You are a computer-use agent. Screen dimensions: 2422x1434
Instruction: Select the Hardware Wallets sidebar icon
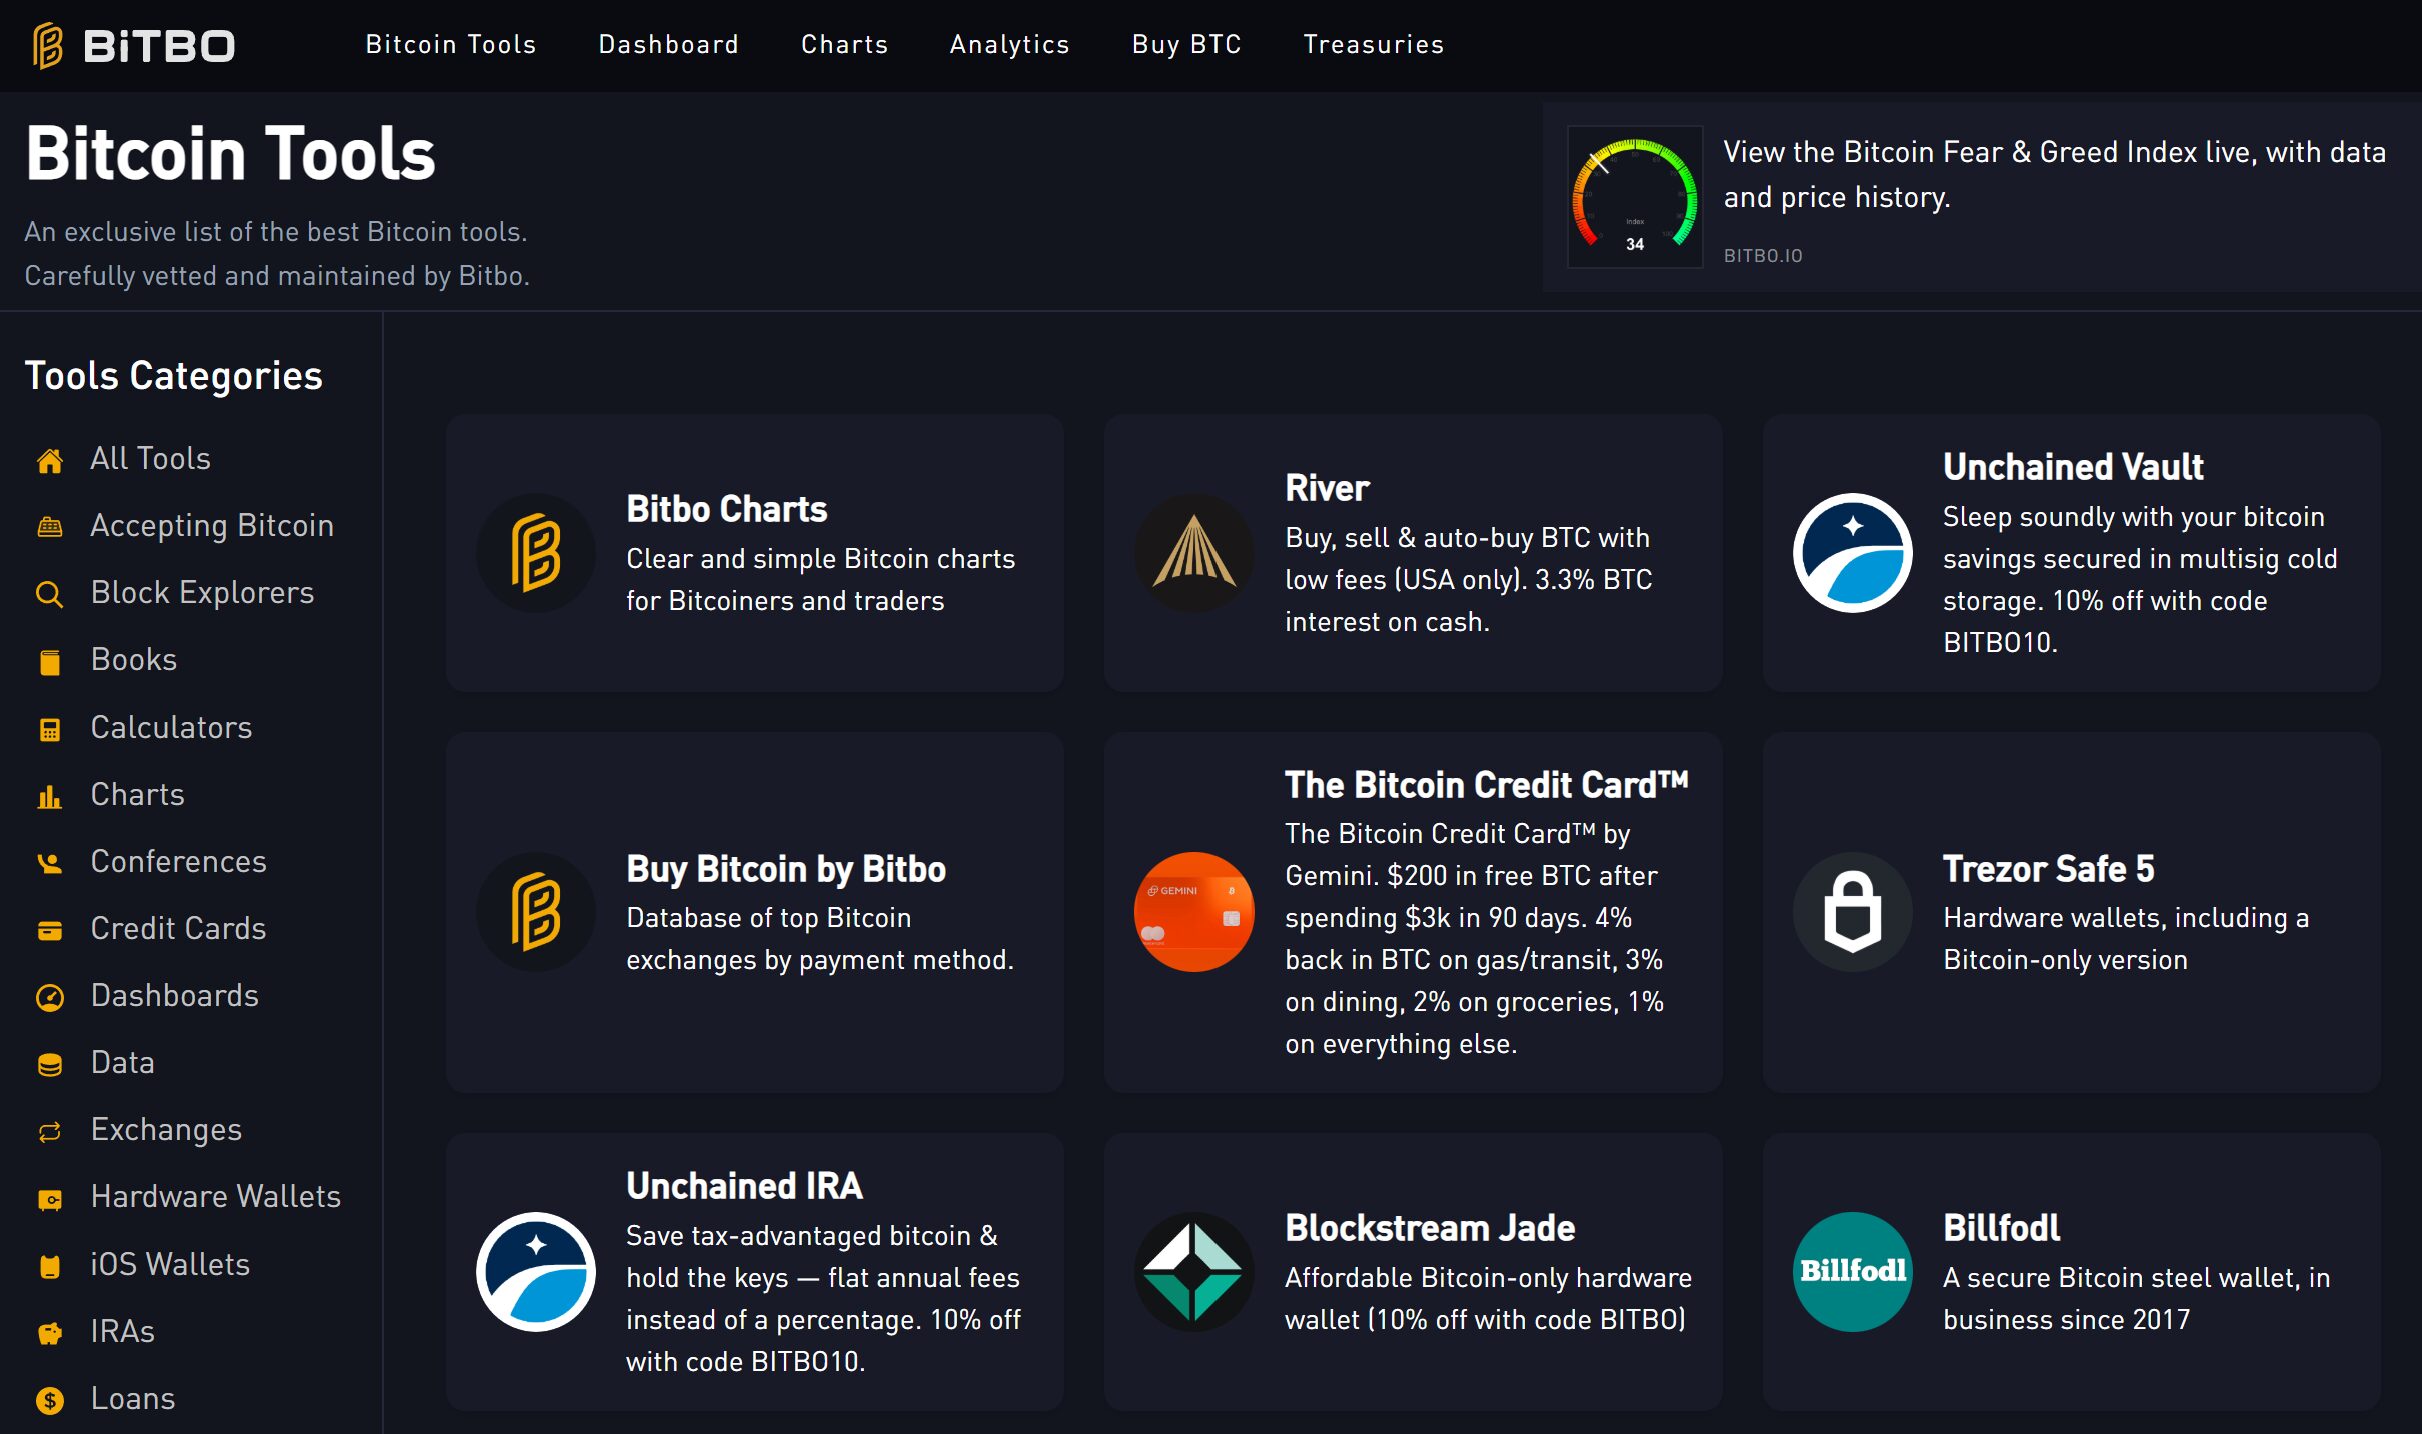coord(49,1198)
